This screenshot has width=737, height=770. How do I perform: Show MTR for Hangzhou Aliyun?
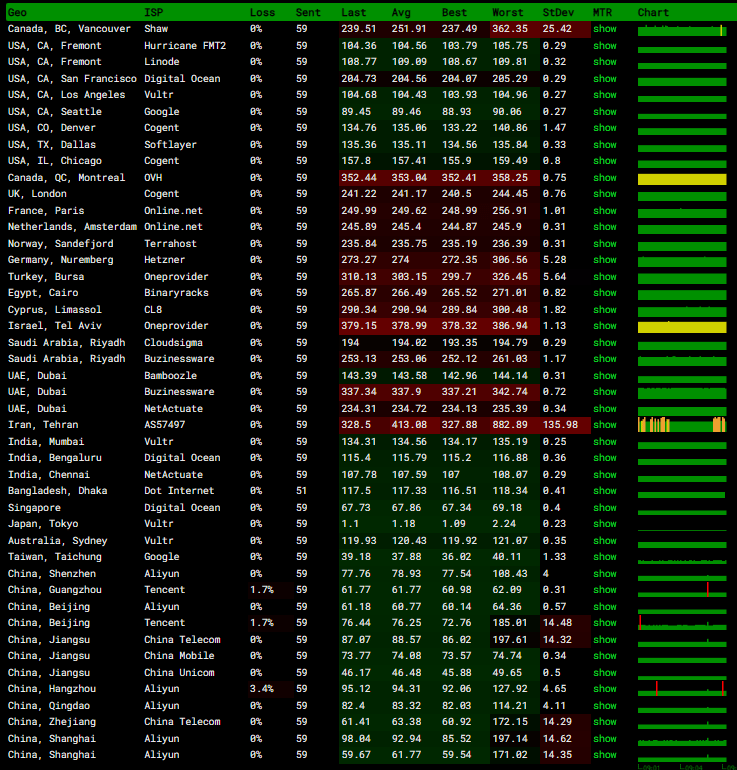(604, 689)
